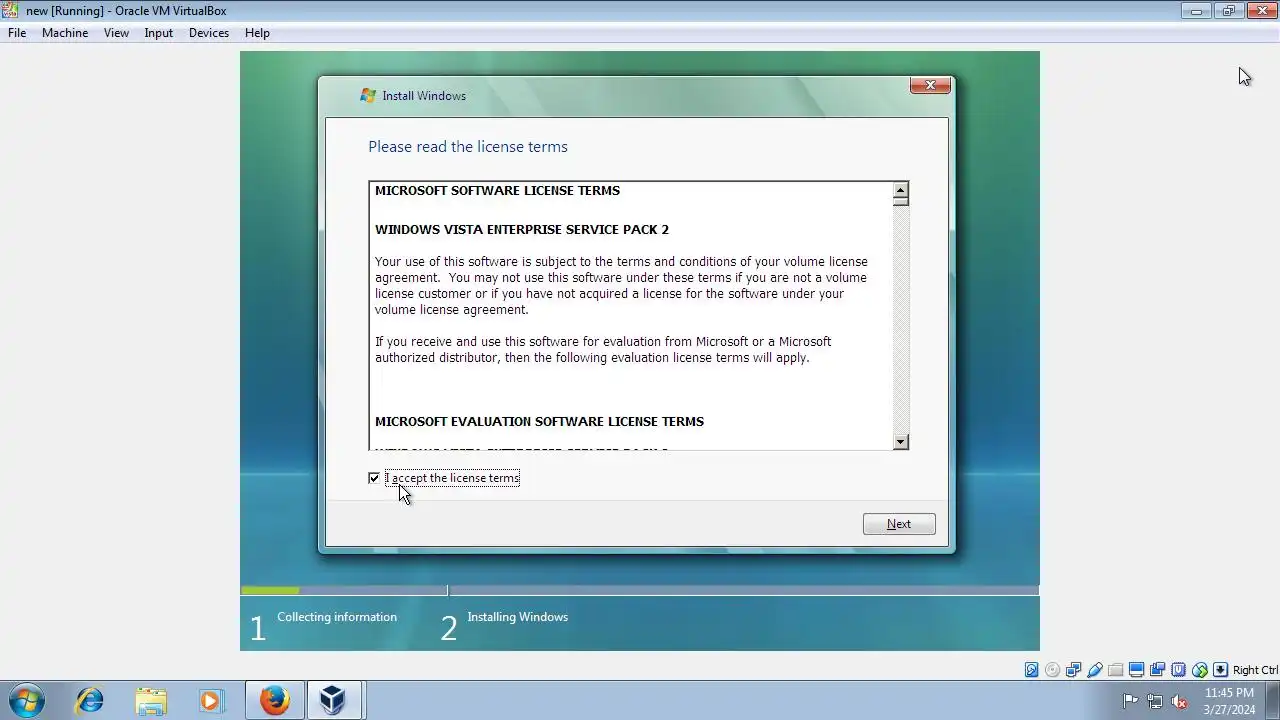Open the Help menu
1280x720 pixels.
257,33
